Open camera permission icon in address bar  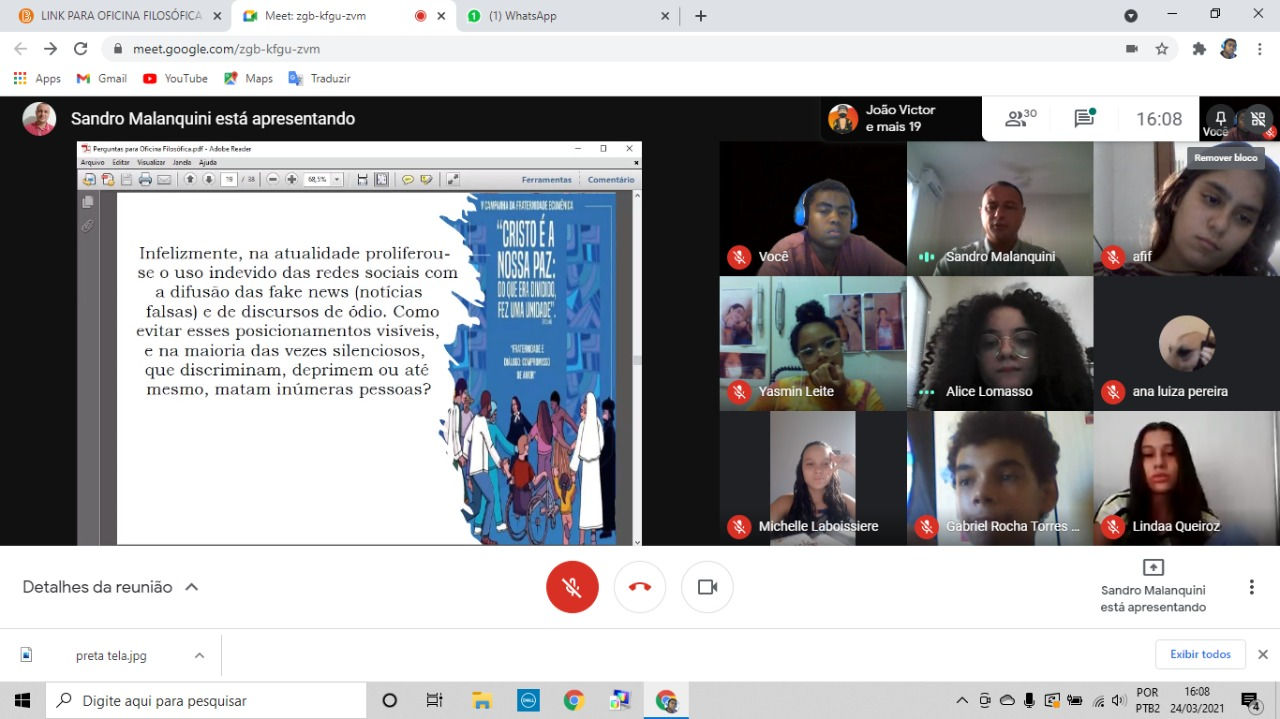1132,48
